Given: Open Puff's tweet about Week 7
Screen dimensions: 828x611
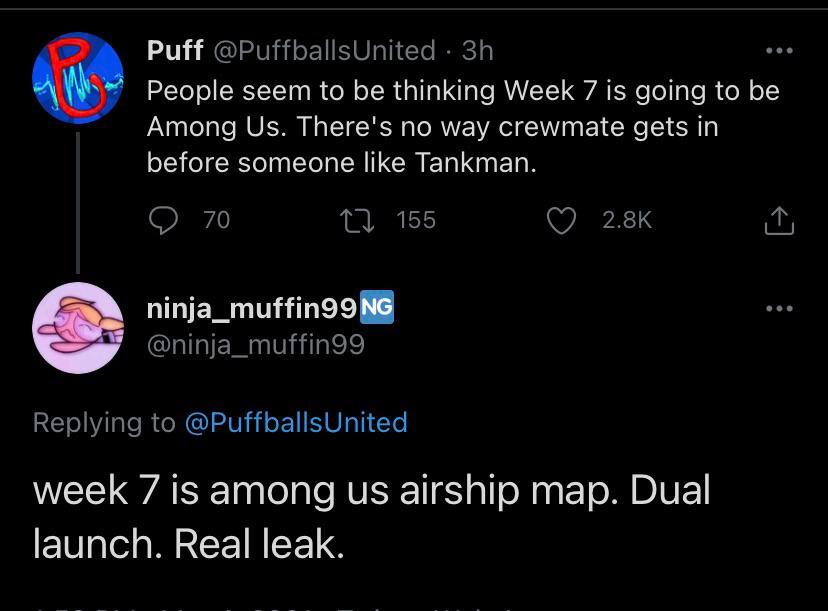Looking at the screenshot, I should [462, 126].
